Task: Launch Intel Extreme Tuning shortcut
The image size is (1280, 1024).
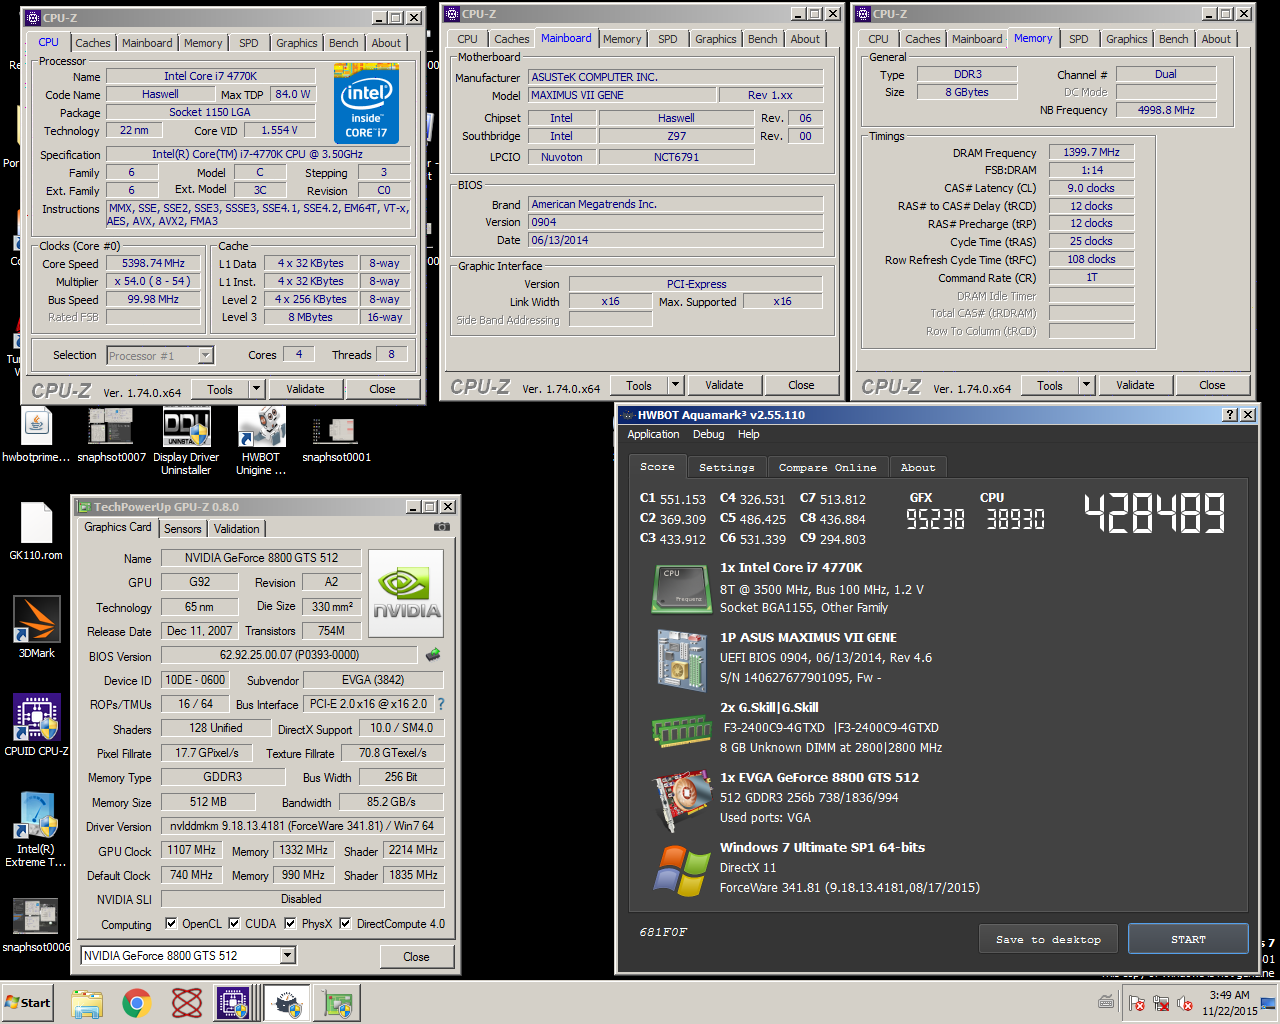Action: [x=36, y=816]
